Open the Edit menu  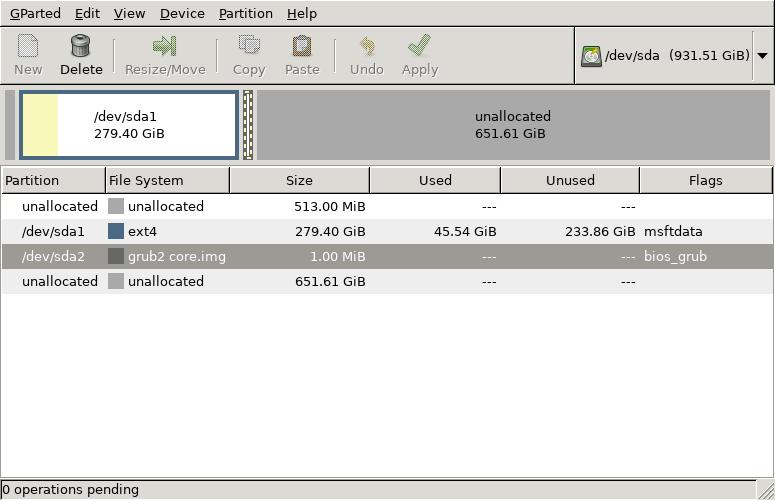coord(87,13)
